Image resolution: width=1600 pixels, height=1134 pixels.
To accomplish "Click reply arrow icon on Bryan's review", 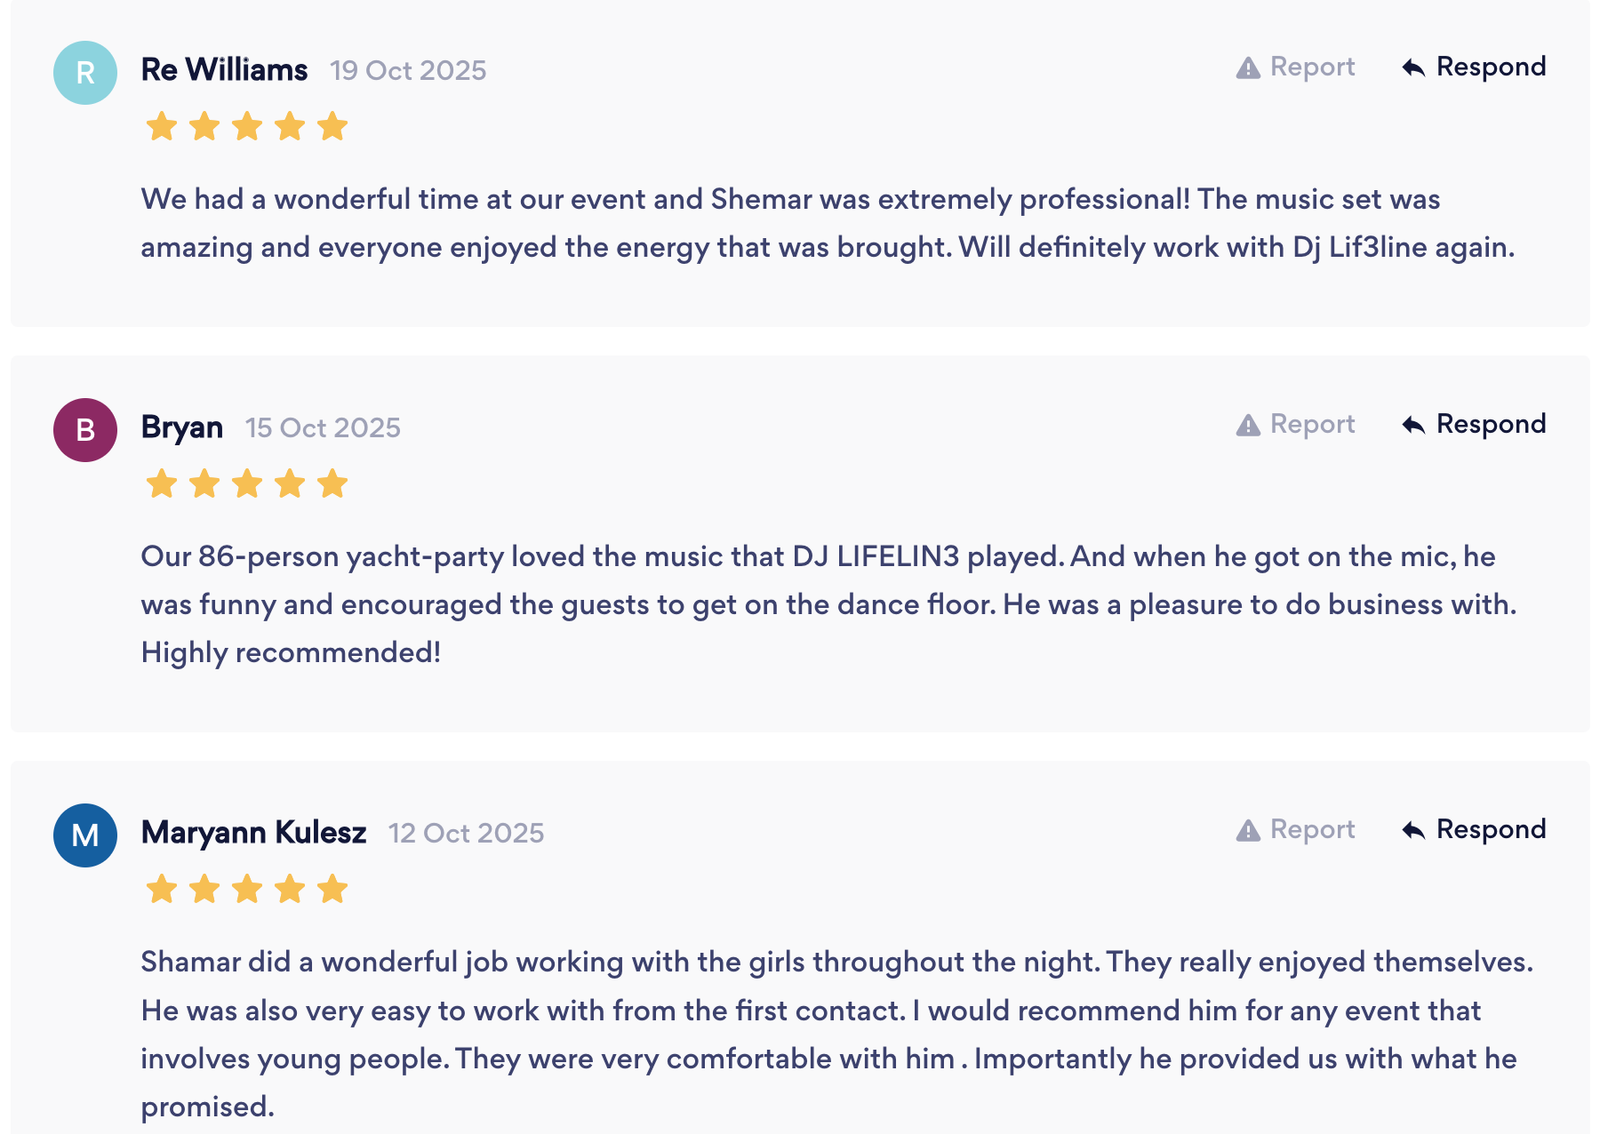I will [1413, 425].
